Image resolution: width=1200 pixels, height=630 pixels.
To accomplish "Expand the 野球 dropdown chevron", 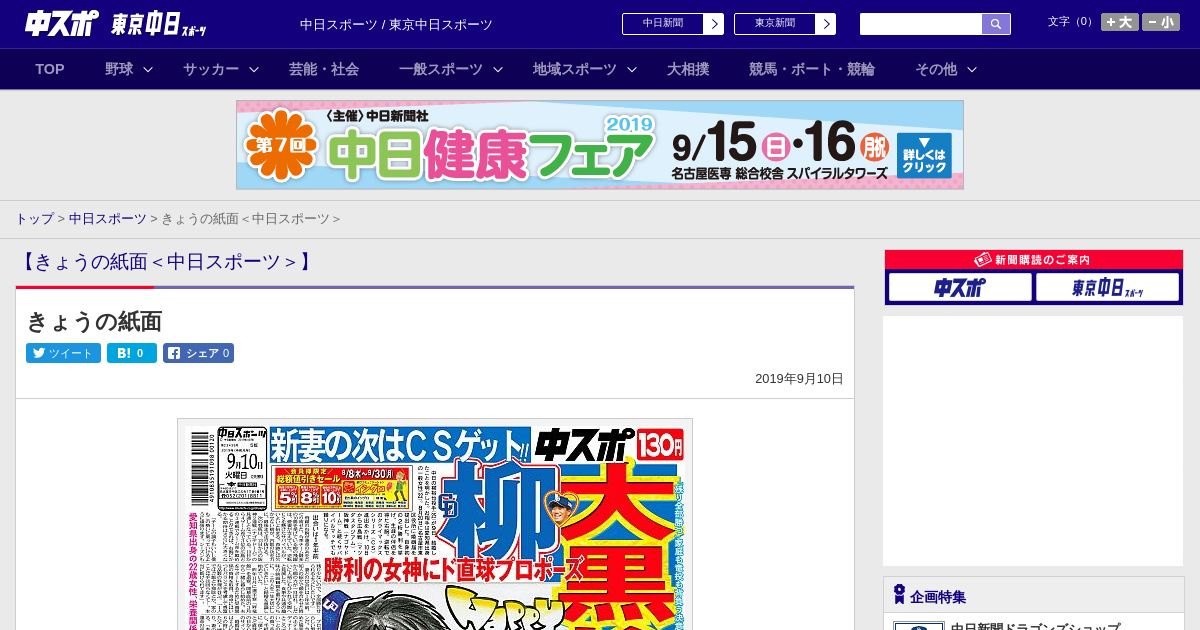I will pos(148,69).
